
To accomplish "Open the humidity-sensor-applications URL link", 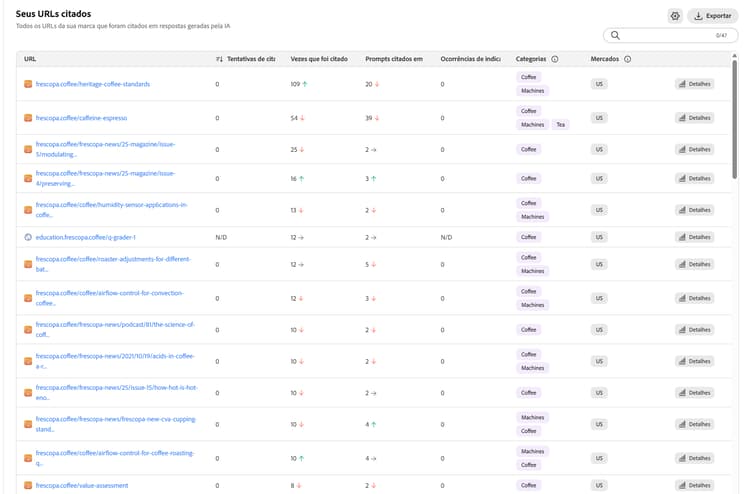I will (111, 210).
